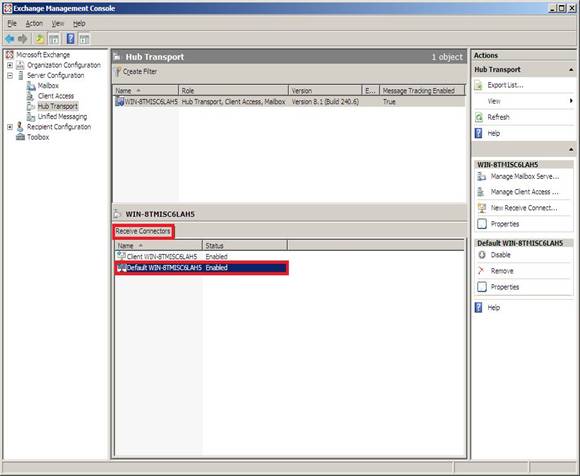The width and height of the screenshot is (580, 476).
Task: Click the Export List icon
Action: click(478, 85)
